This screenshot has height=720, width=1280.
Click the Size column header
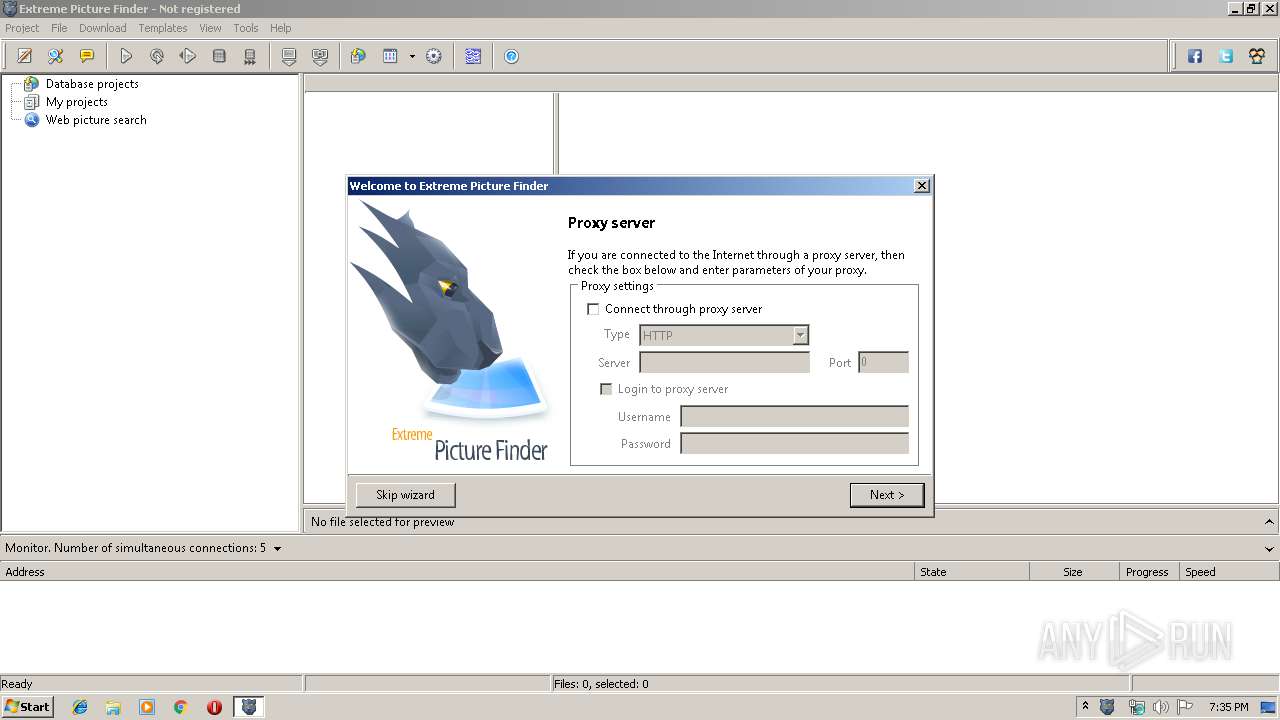[1074, 572]
